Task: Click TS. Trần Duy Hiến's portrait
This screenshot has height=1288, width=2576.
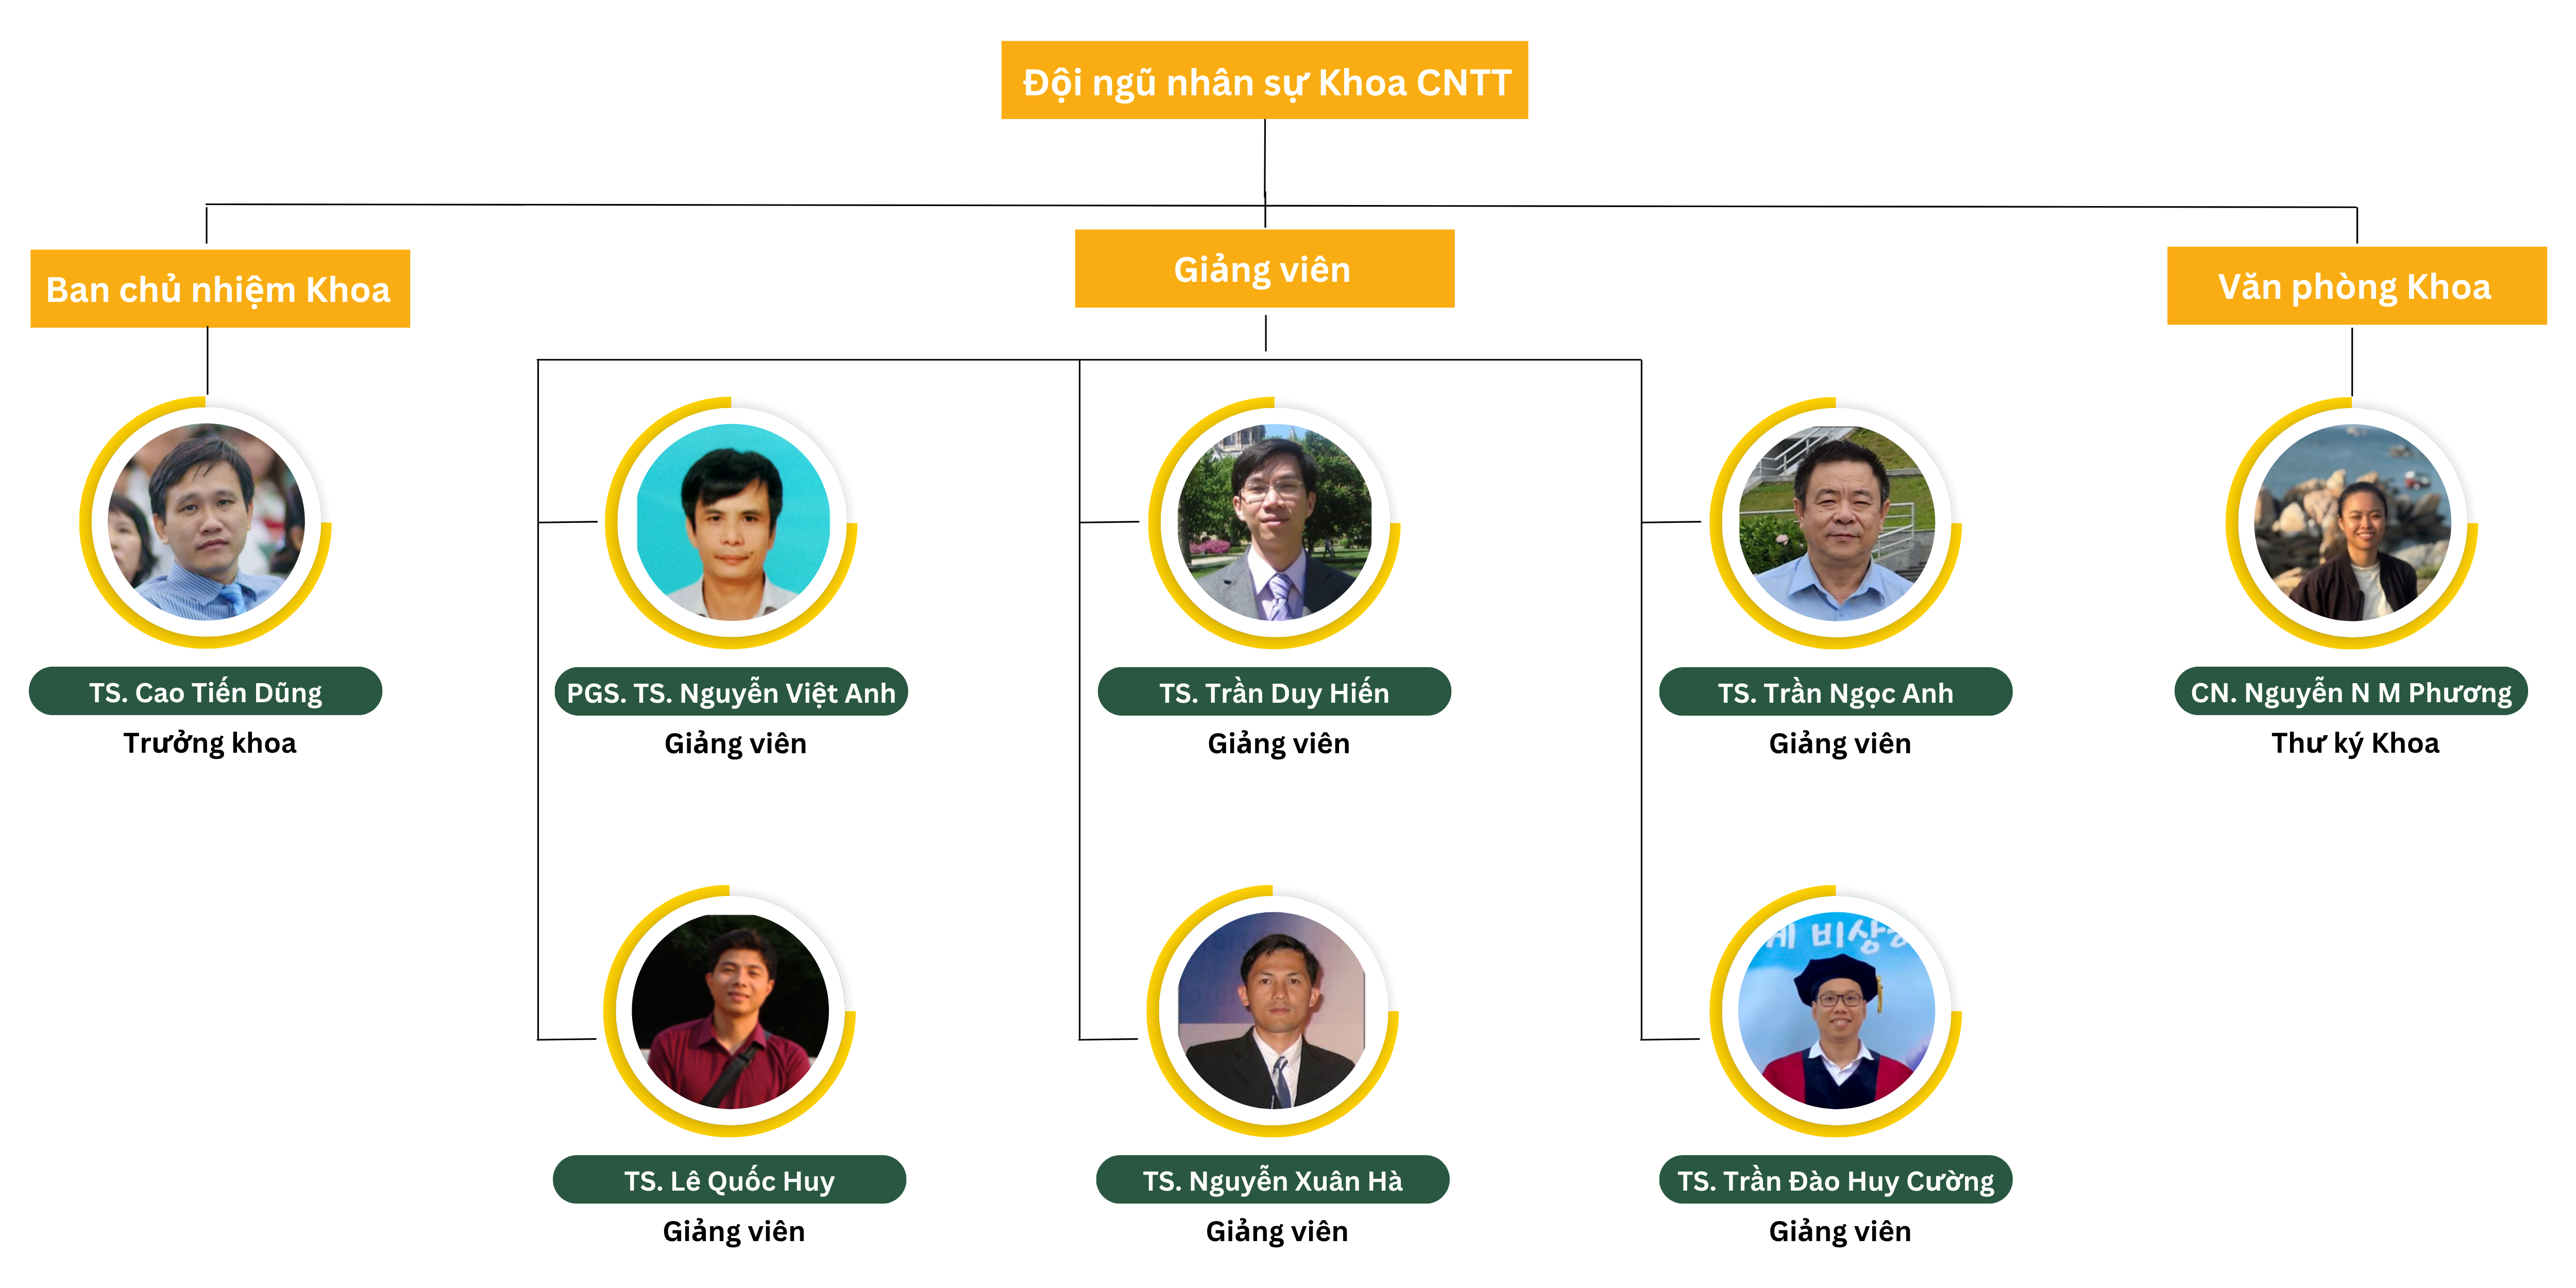Action: click(1275, 522)
